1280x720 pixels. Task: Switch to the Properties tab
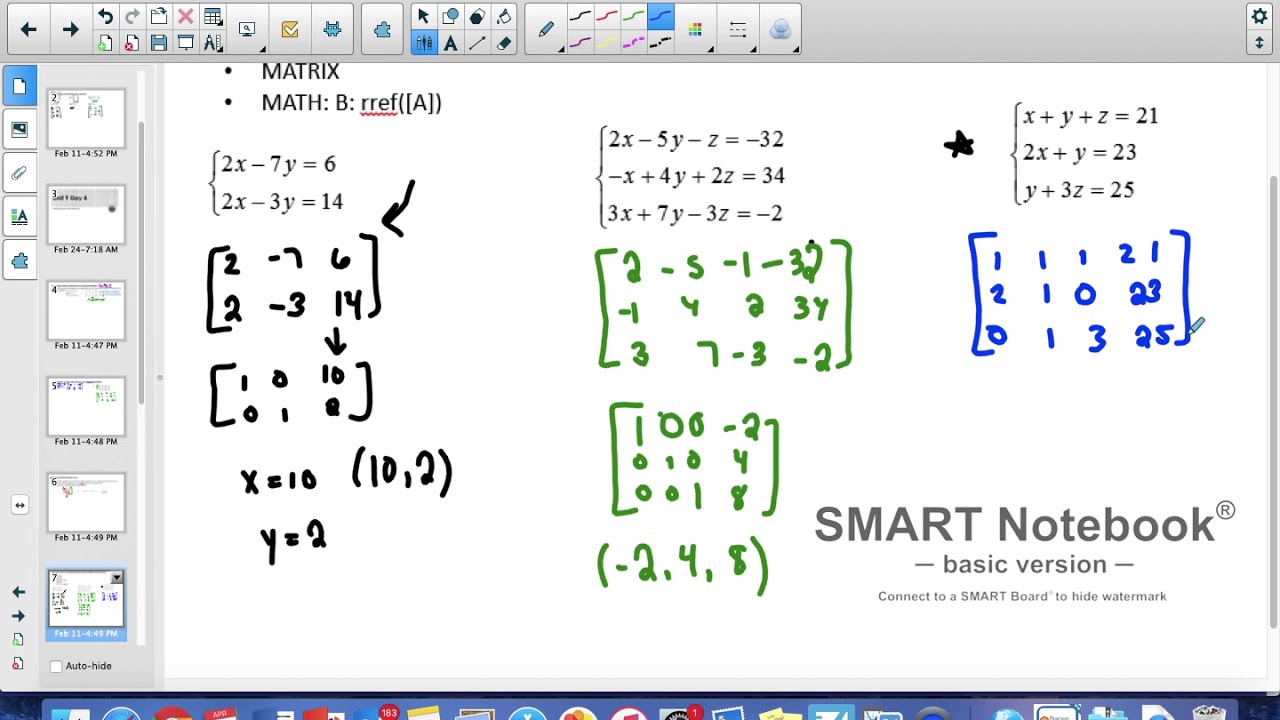[x=19, y=216]
